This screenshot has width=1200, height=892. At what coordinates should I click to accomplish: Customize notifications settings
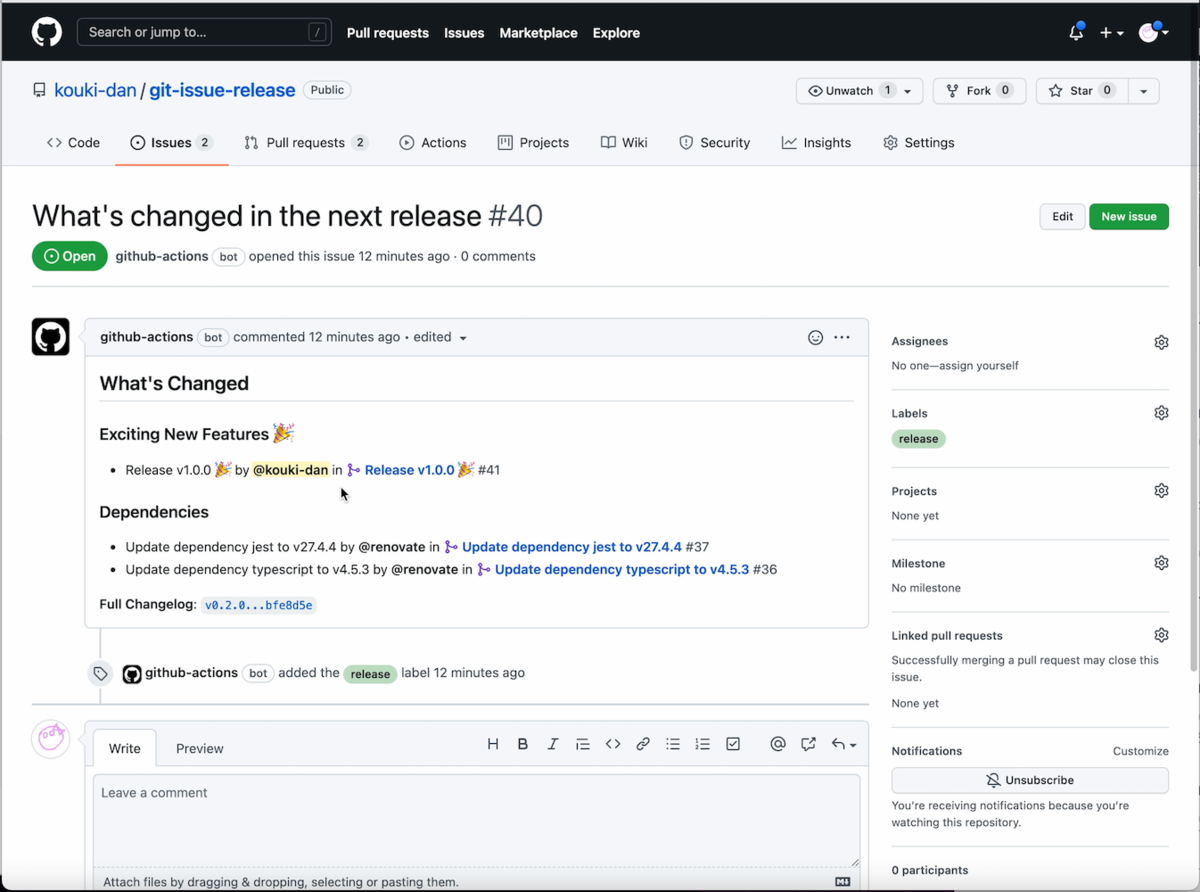1140,751
